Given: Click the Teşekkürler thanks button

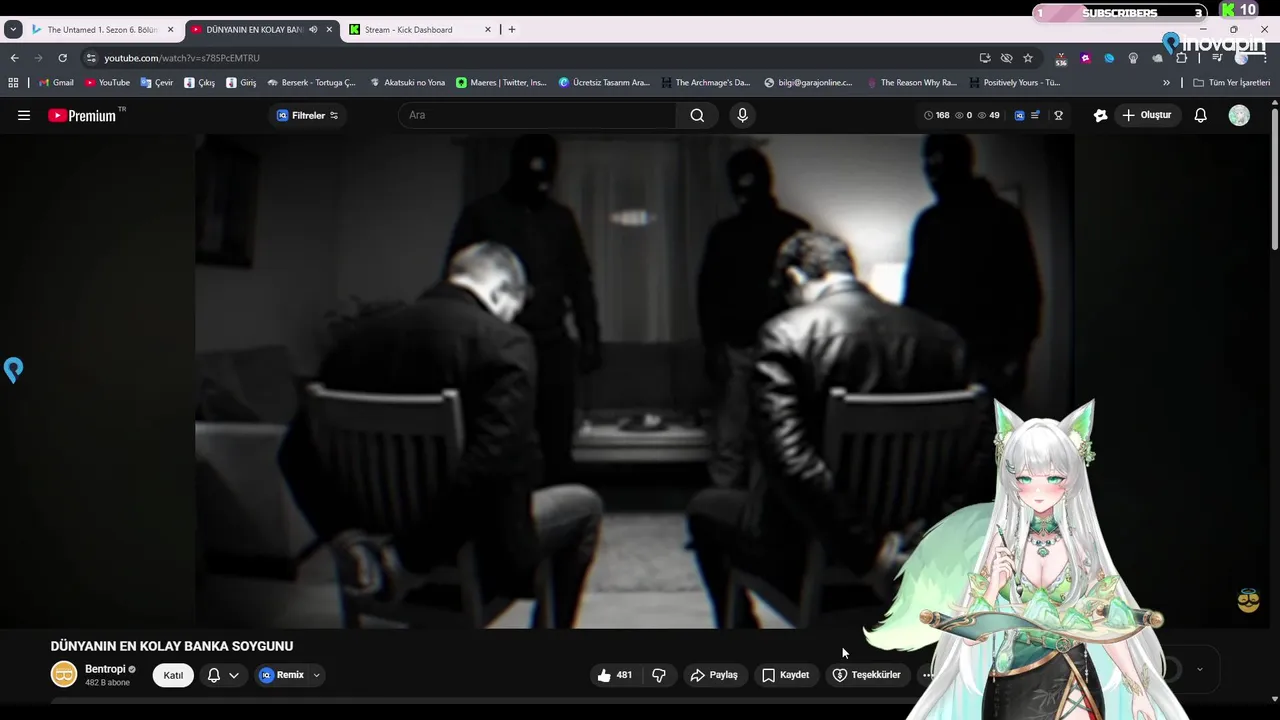Looking at the screenshot, I should pos(866,675).
